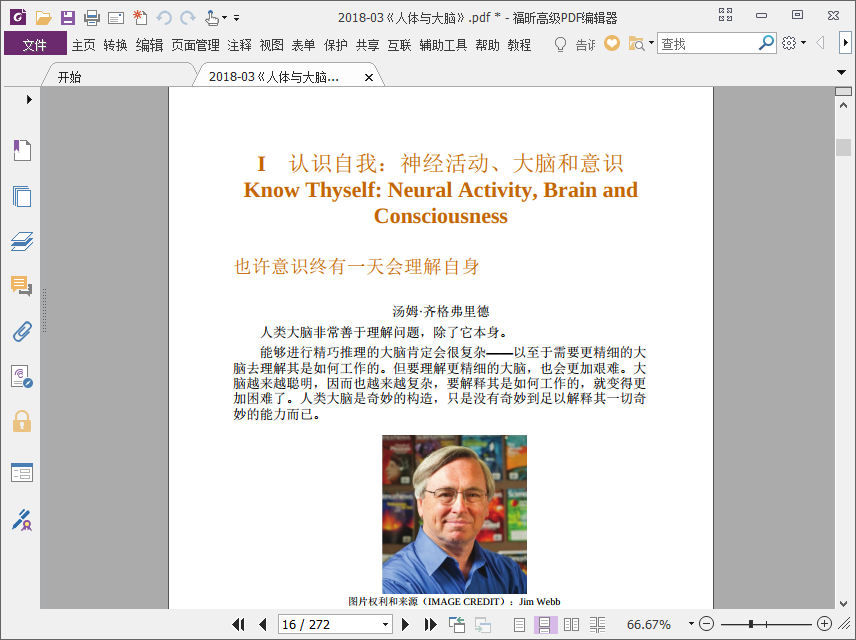This screenshot has width=856, height=640.
Task: Toggle two-page facing view
Action: [571, 624]
